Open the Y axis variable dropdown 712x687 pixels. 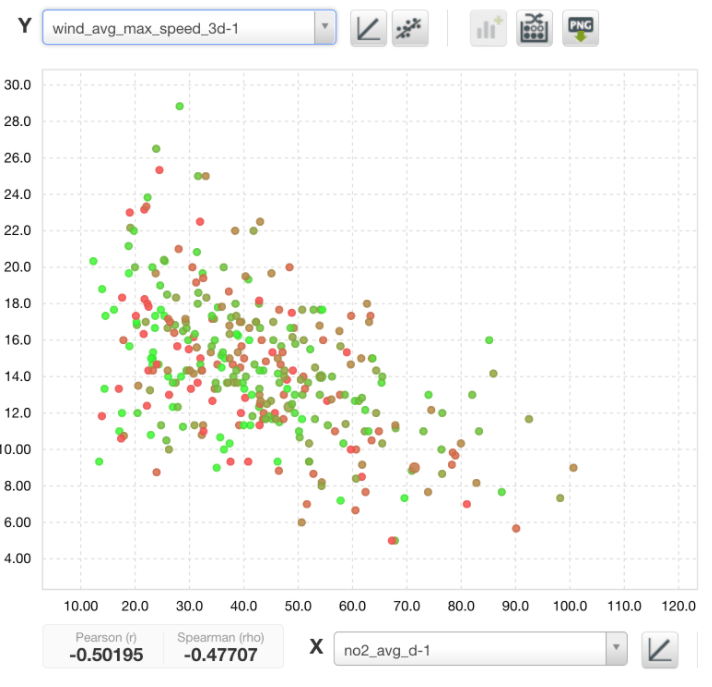click(189, 27)
